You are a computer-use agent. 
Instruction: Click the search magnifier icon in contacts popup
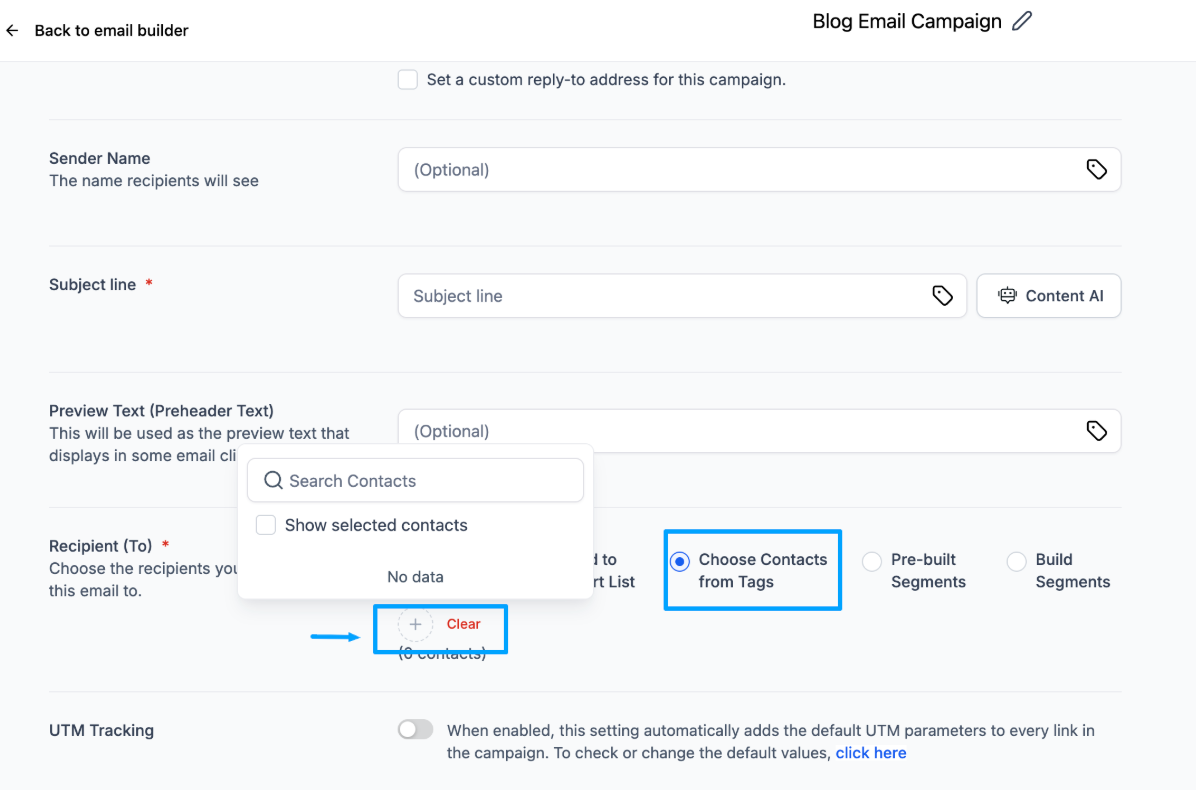pyautogui.click(x=273, y=481)
